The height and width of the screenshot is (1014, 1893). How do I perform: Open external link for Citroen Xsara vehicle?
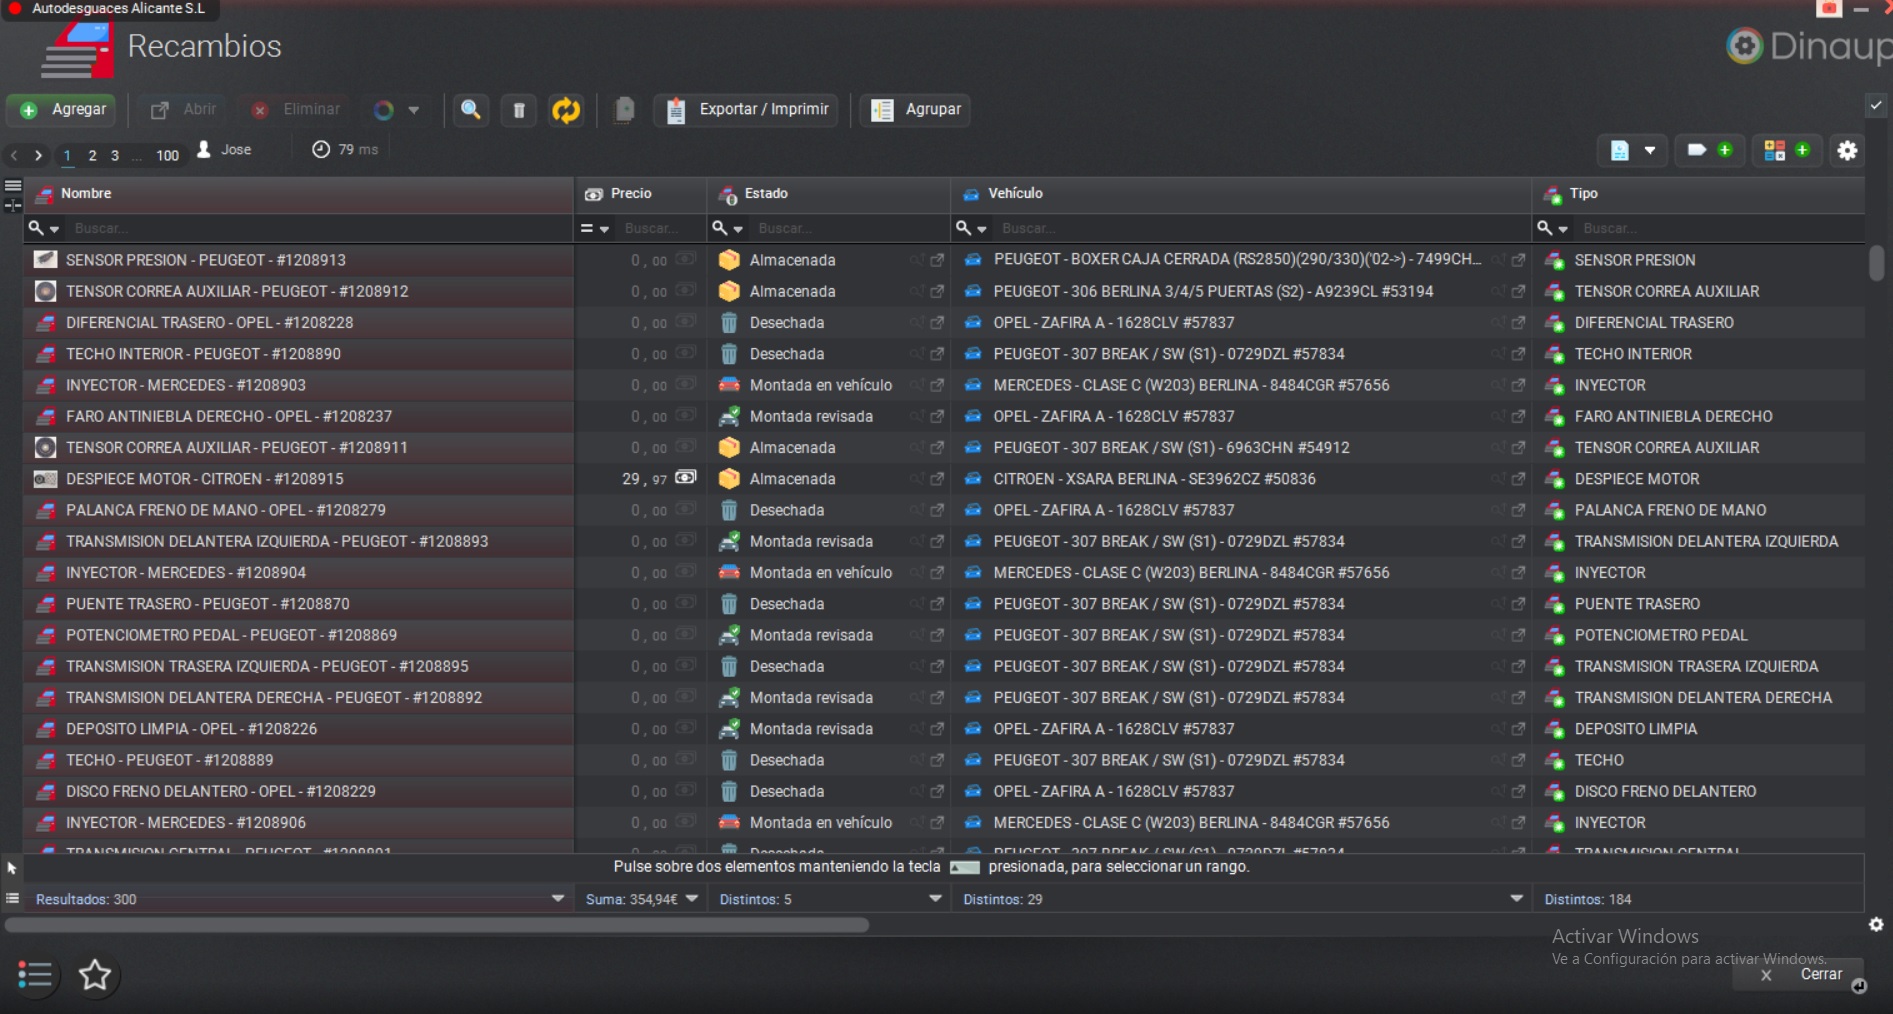[1518, 479]
